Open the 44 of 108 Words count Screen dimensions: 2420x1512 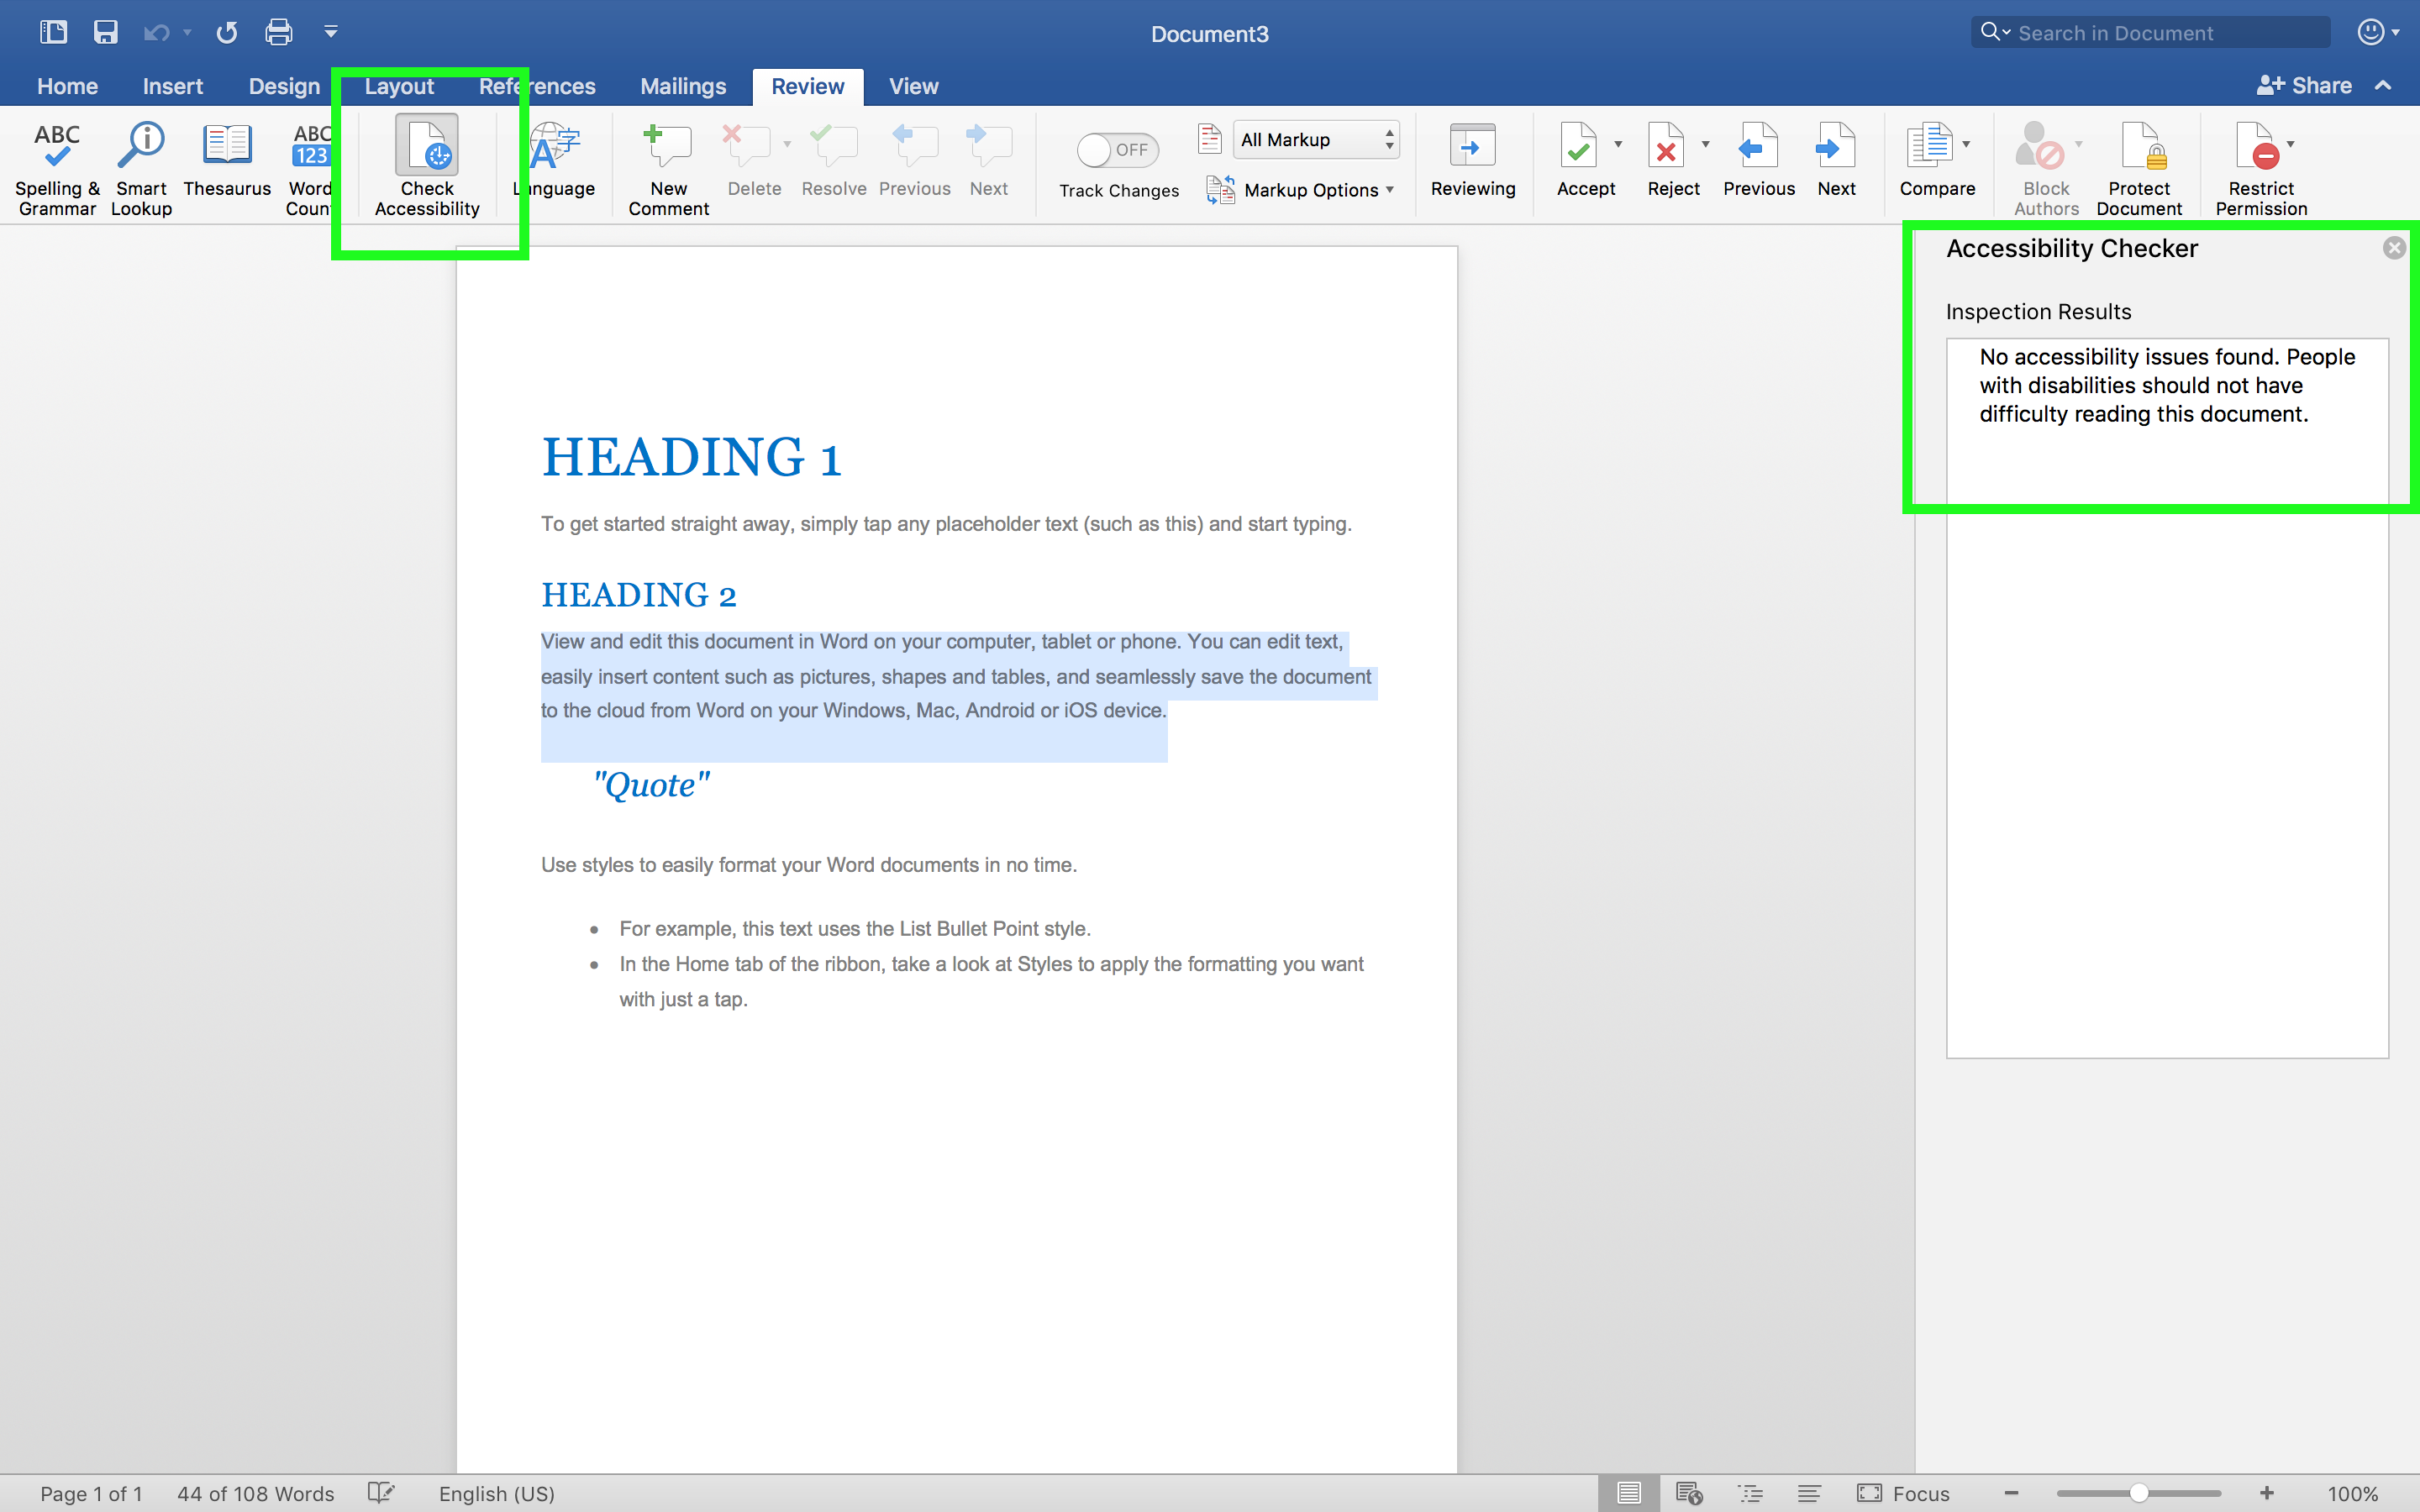(255, 1493)
